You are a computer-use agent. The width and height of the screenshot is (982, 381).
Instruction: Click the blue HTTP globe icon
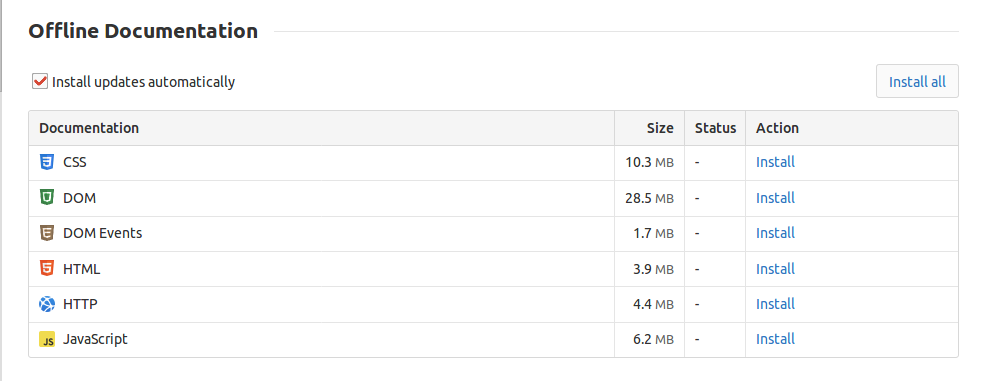tap(47, 304)
